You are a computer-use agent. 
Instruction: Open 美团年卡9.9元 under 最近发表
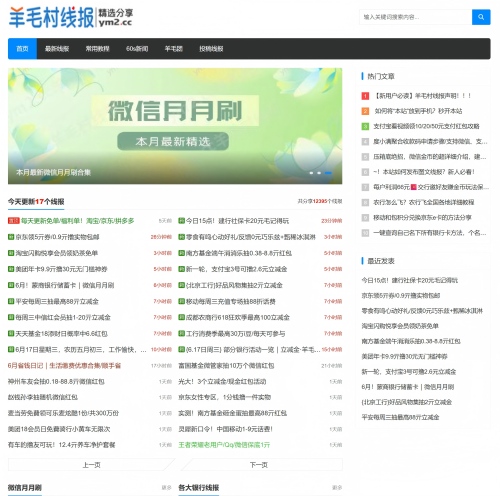click(405, 357)
